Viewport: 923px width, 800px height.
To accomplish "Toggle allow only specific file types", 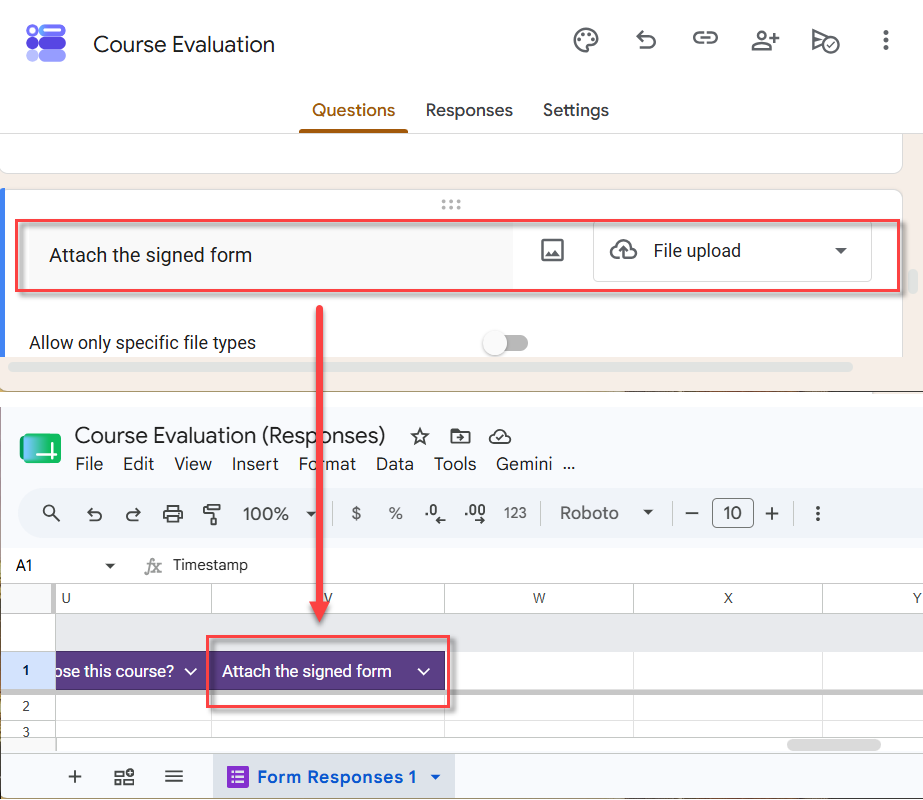I will pyautogui.click(x=505, y=343).
